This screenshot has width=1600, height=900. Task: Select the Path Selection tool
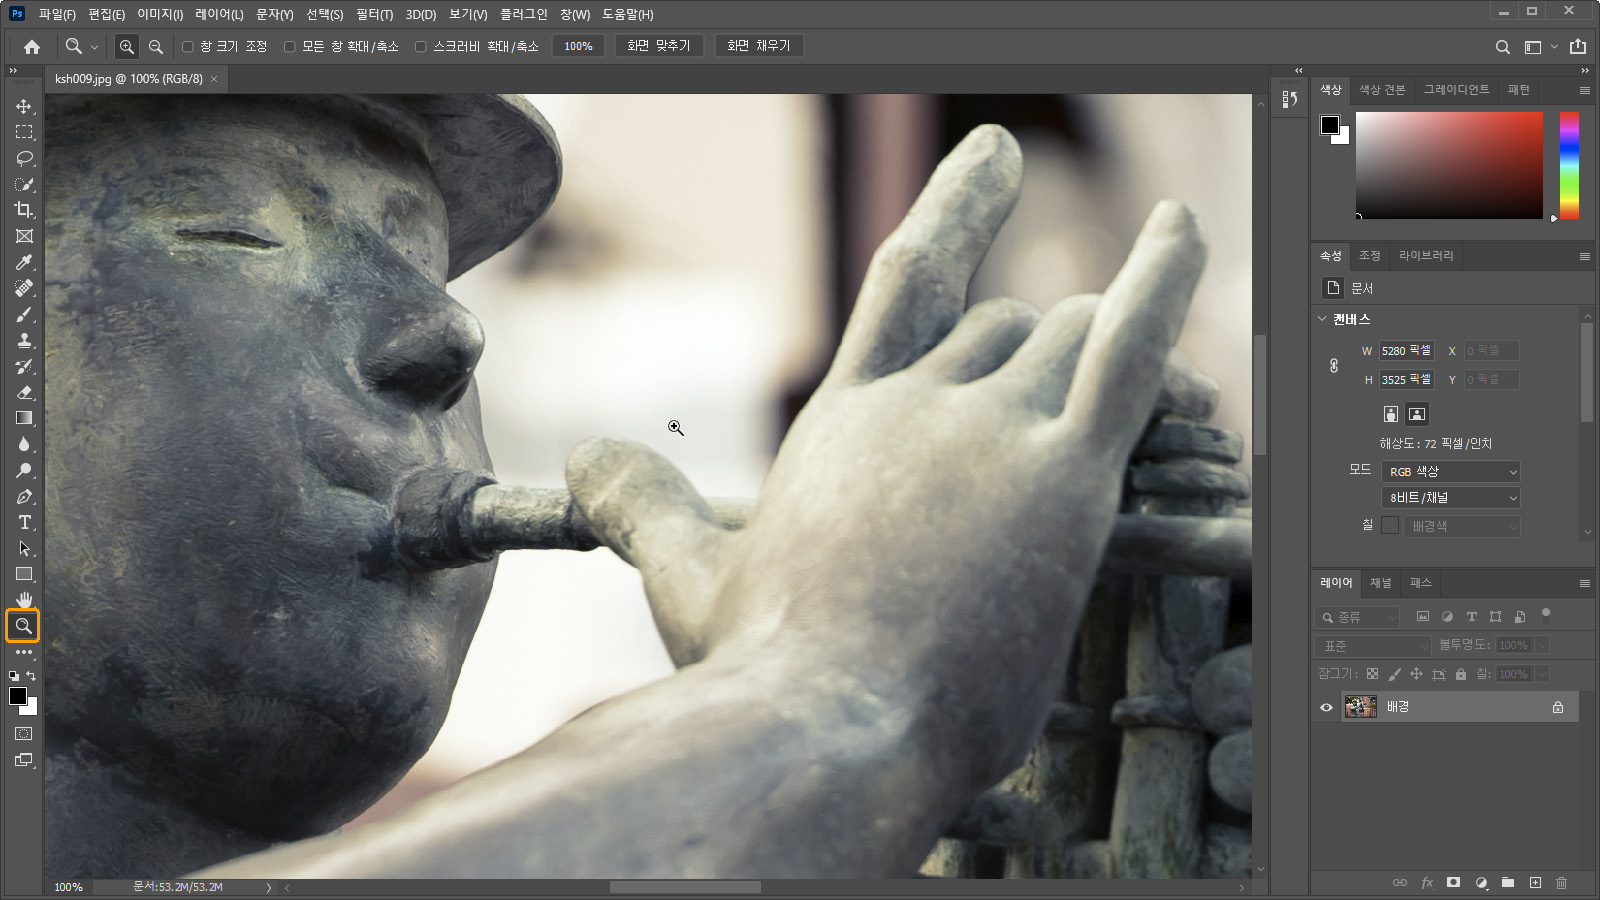coord(24,548)
